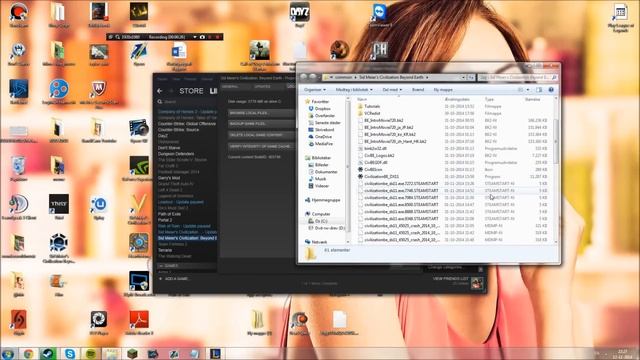The image size is (640, 360).
Task: Click the Explorer file list vertical scrollbar
Action: coord(556,142)
